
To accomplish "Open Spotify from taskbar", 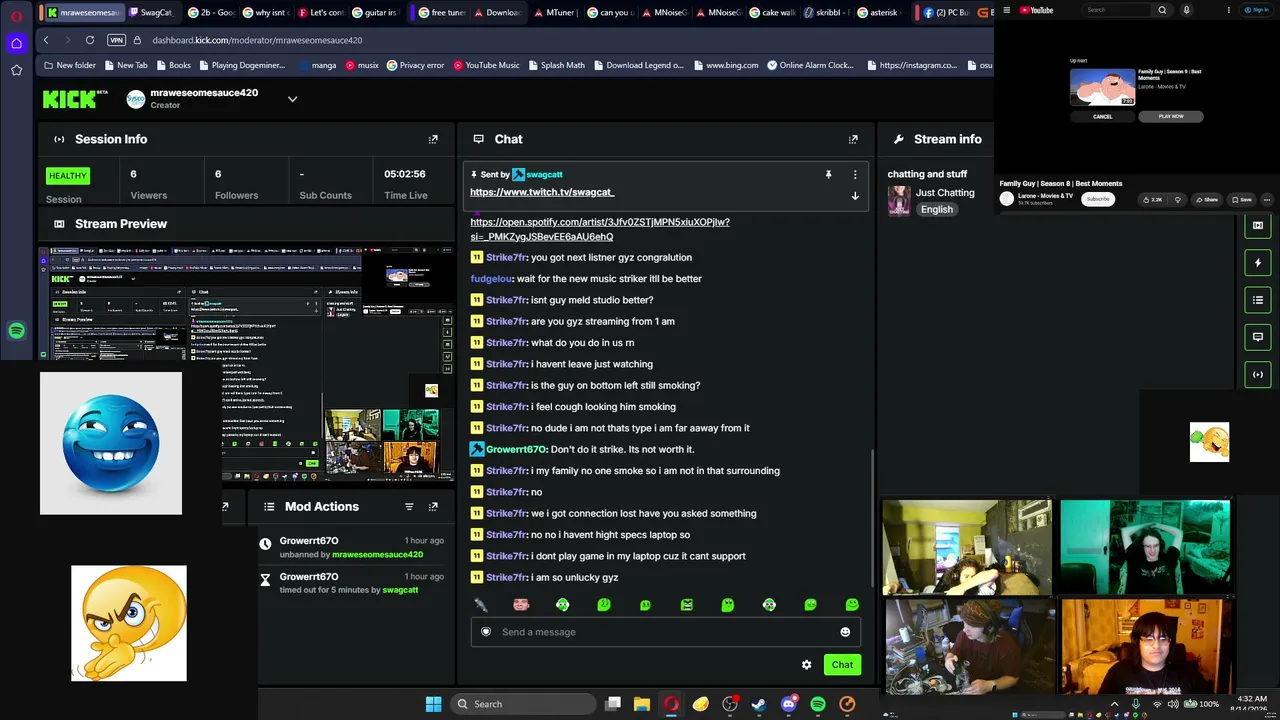I will (x=818, y=704).
